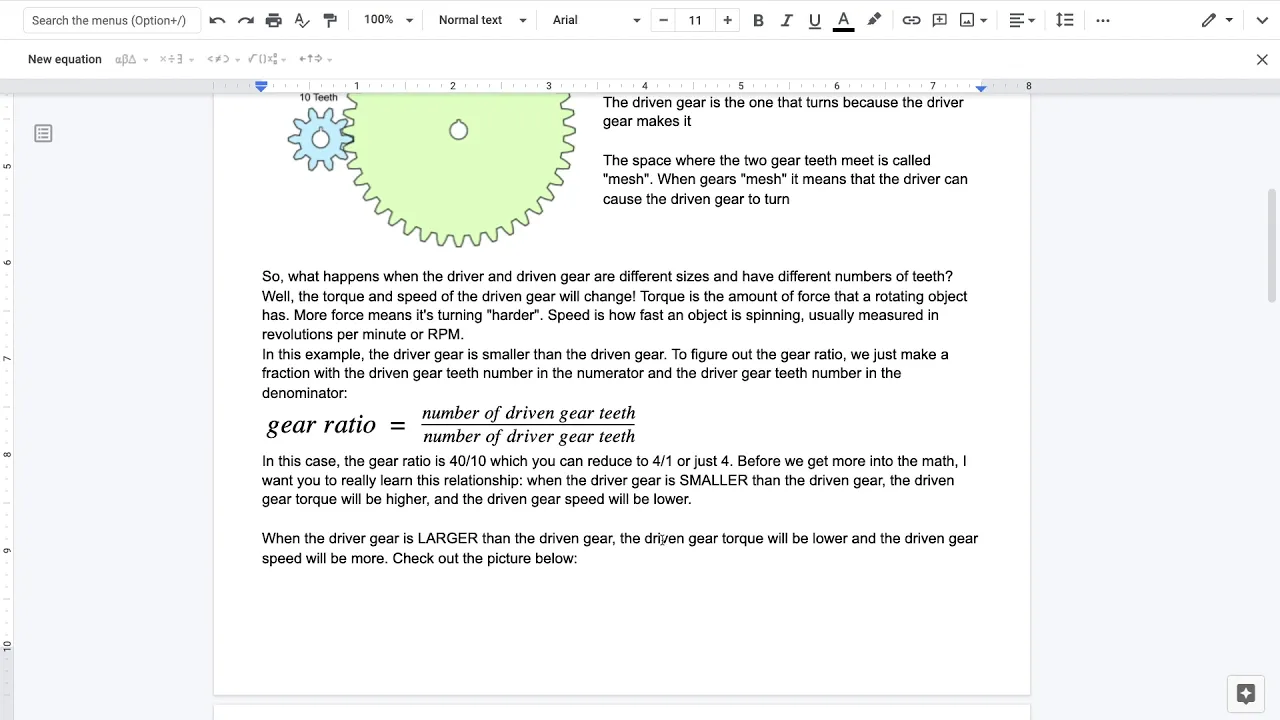Open the math operations equation dropdown
Image resolution: width=1280 pixels, height=720 pixels.
269,59
